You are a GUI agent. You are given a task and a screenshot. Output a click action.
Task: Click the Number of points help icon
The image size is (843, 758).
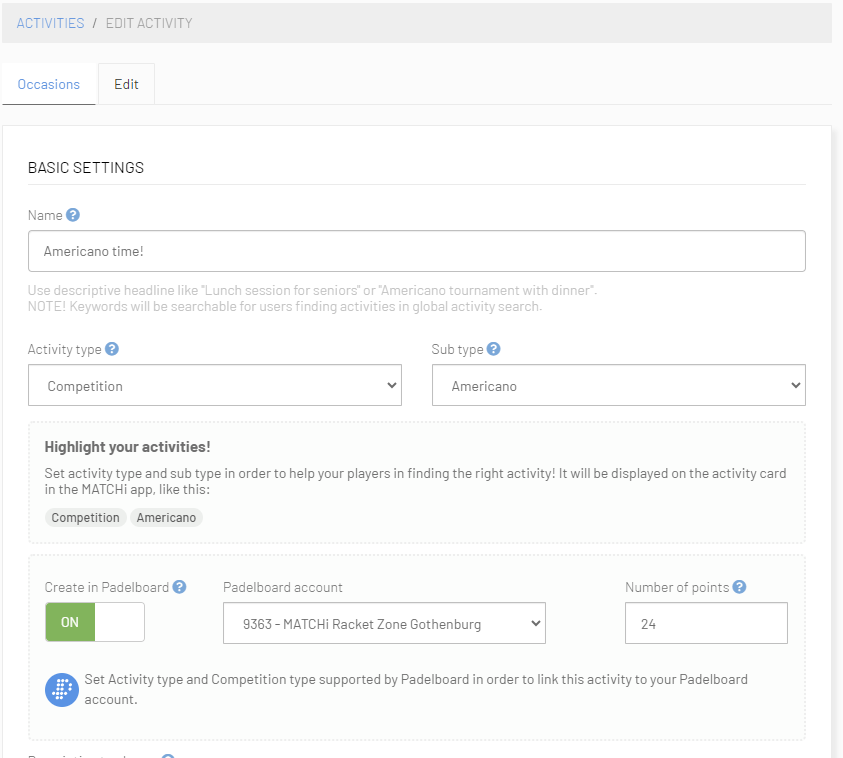click(739, 587)
